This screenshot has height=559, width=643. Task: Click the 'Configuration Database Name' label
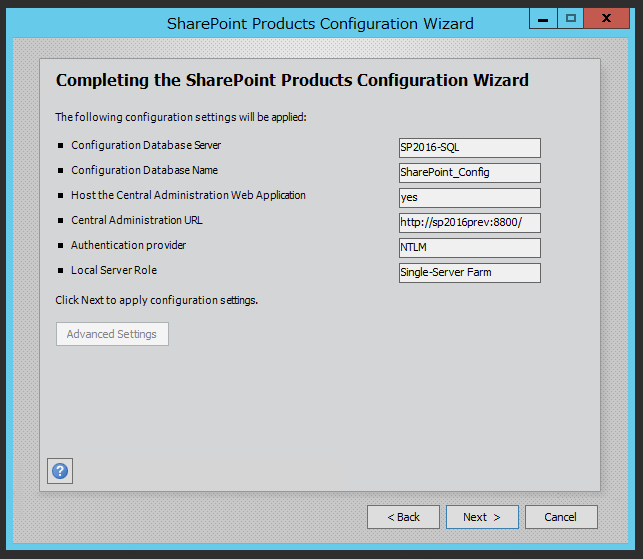click(x=144, y=170)
